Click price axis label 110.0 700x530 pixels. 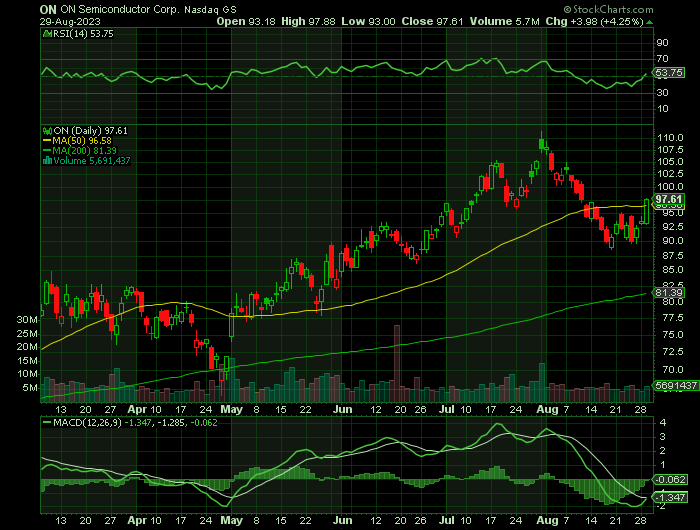pyautogui.click(x=670, y=138)
